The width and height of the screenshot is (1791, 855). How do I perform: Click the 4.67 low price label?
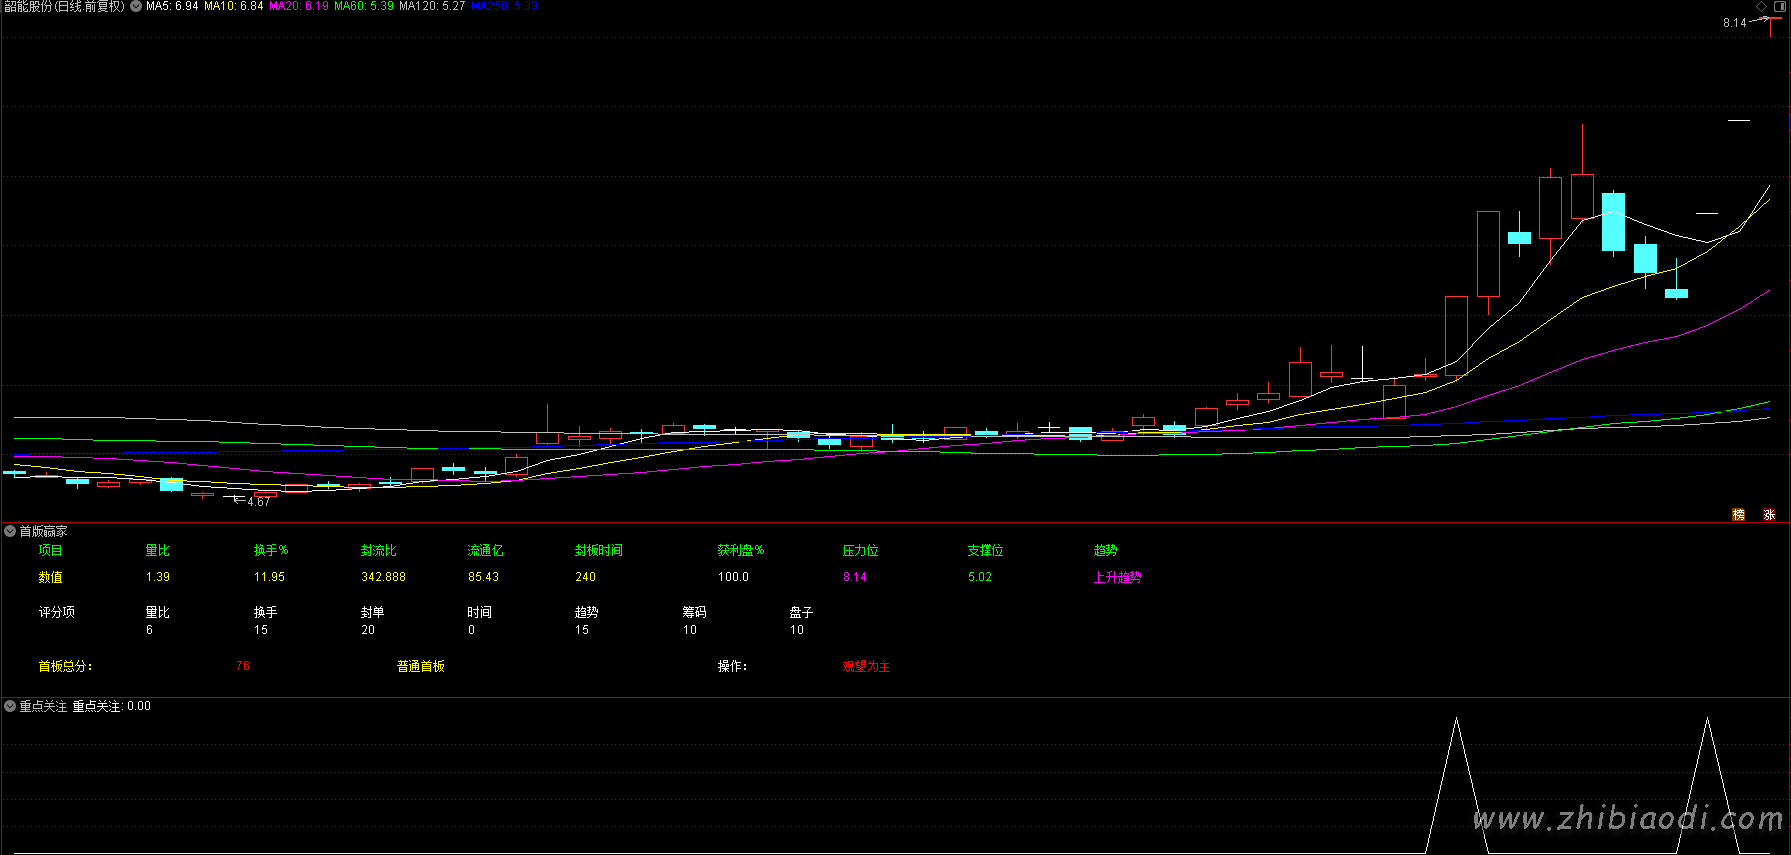click(x=258, y=502)
